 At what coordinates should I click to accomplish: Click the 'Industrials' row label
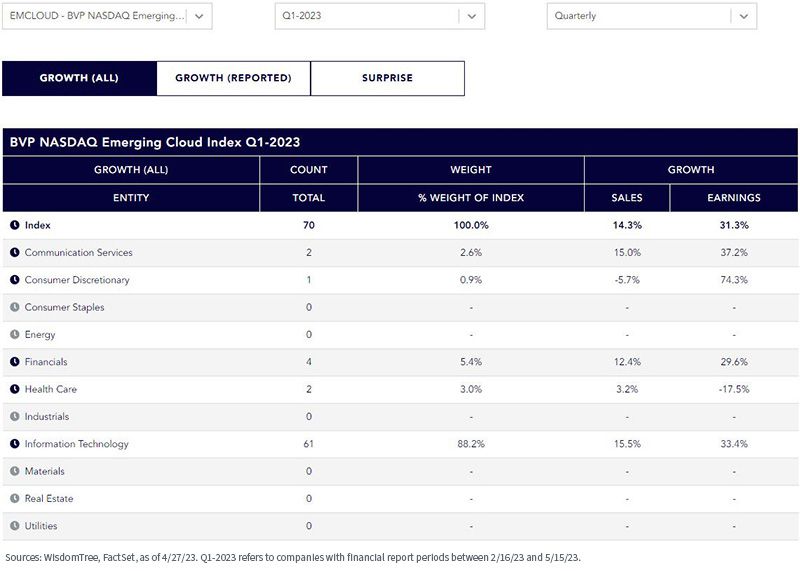(x=46, y=416)
